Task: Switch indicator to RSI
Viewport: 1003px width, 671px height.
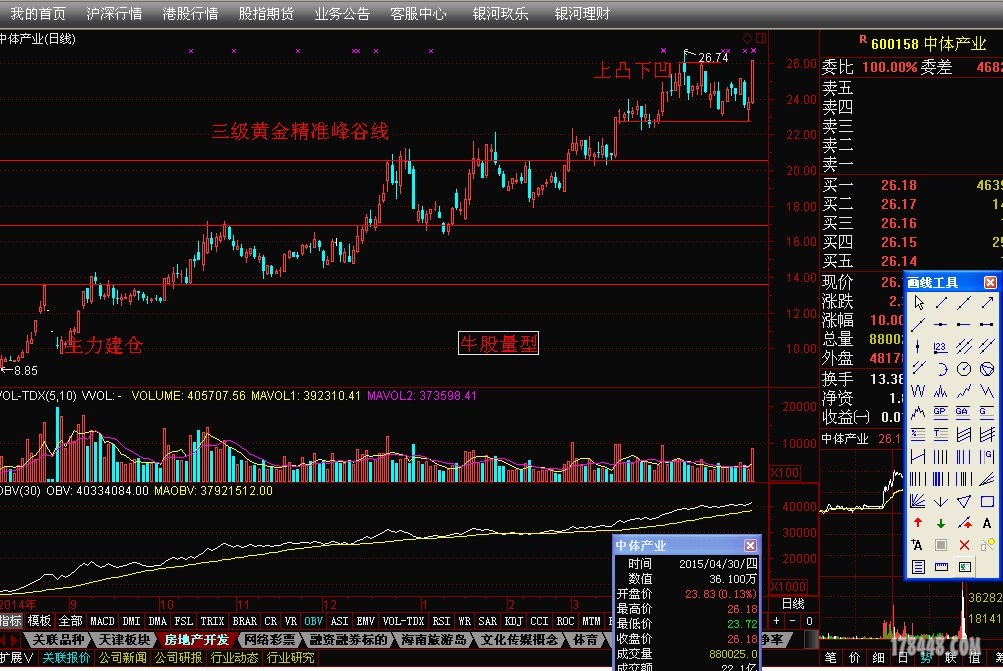Action: point(441,621)
